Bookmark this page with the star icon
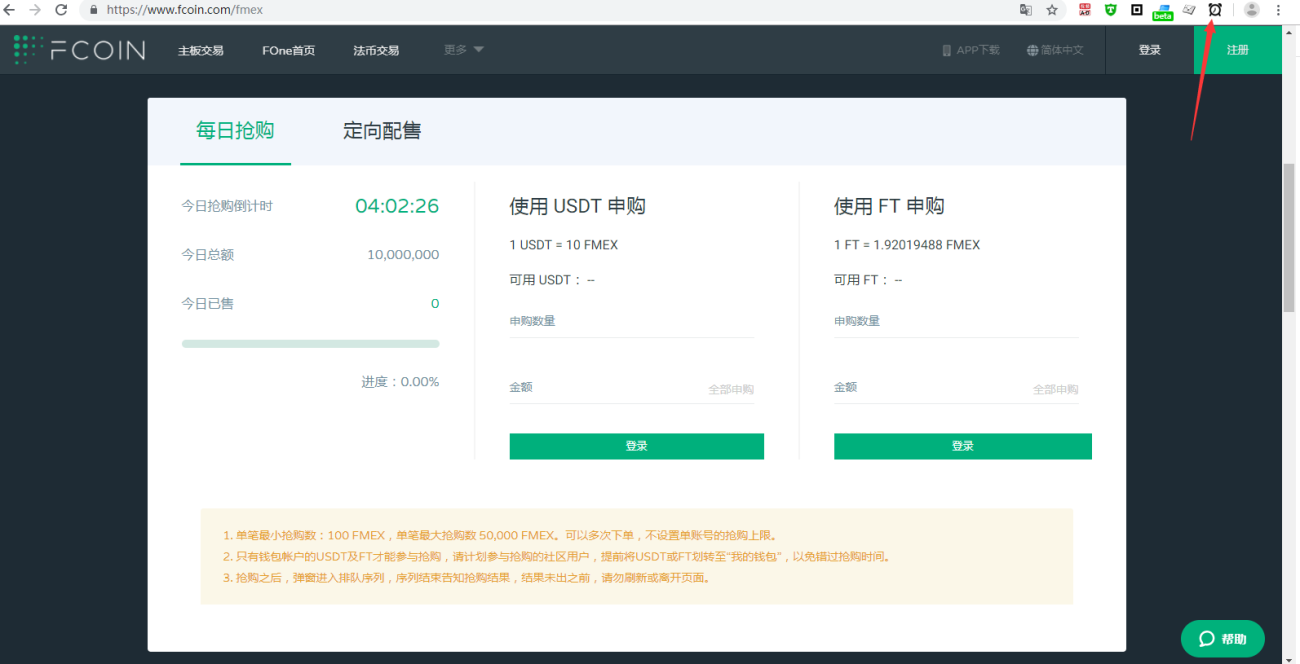1300x664 pixels. tap(1052, 9)
